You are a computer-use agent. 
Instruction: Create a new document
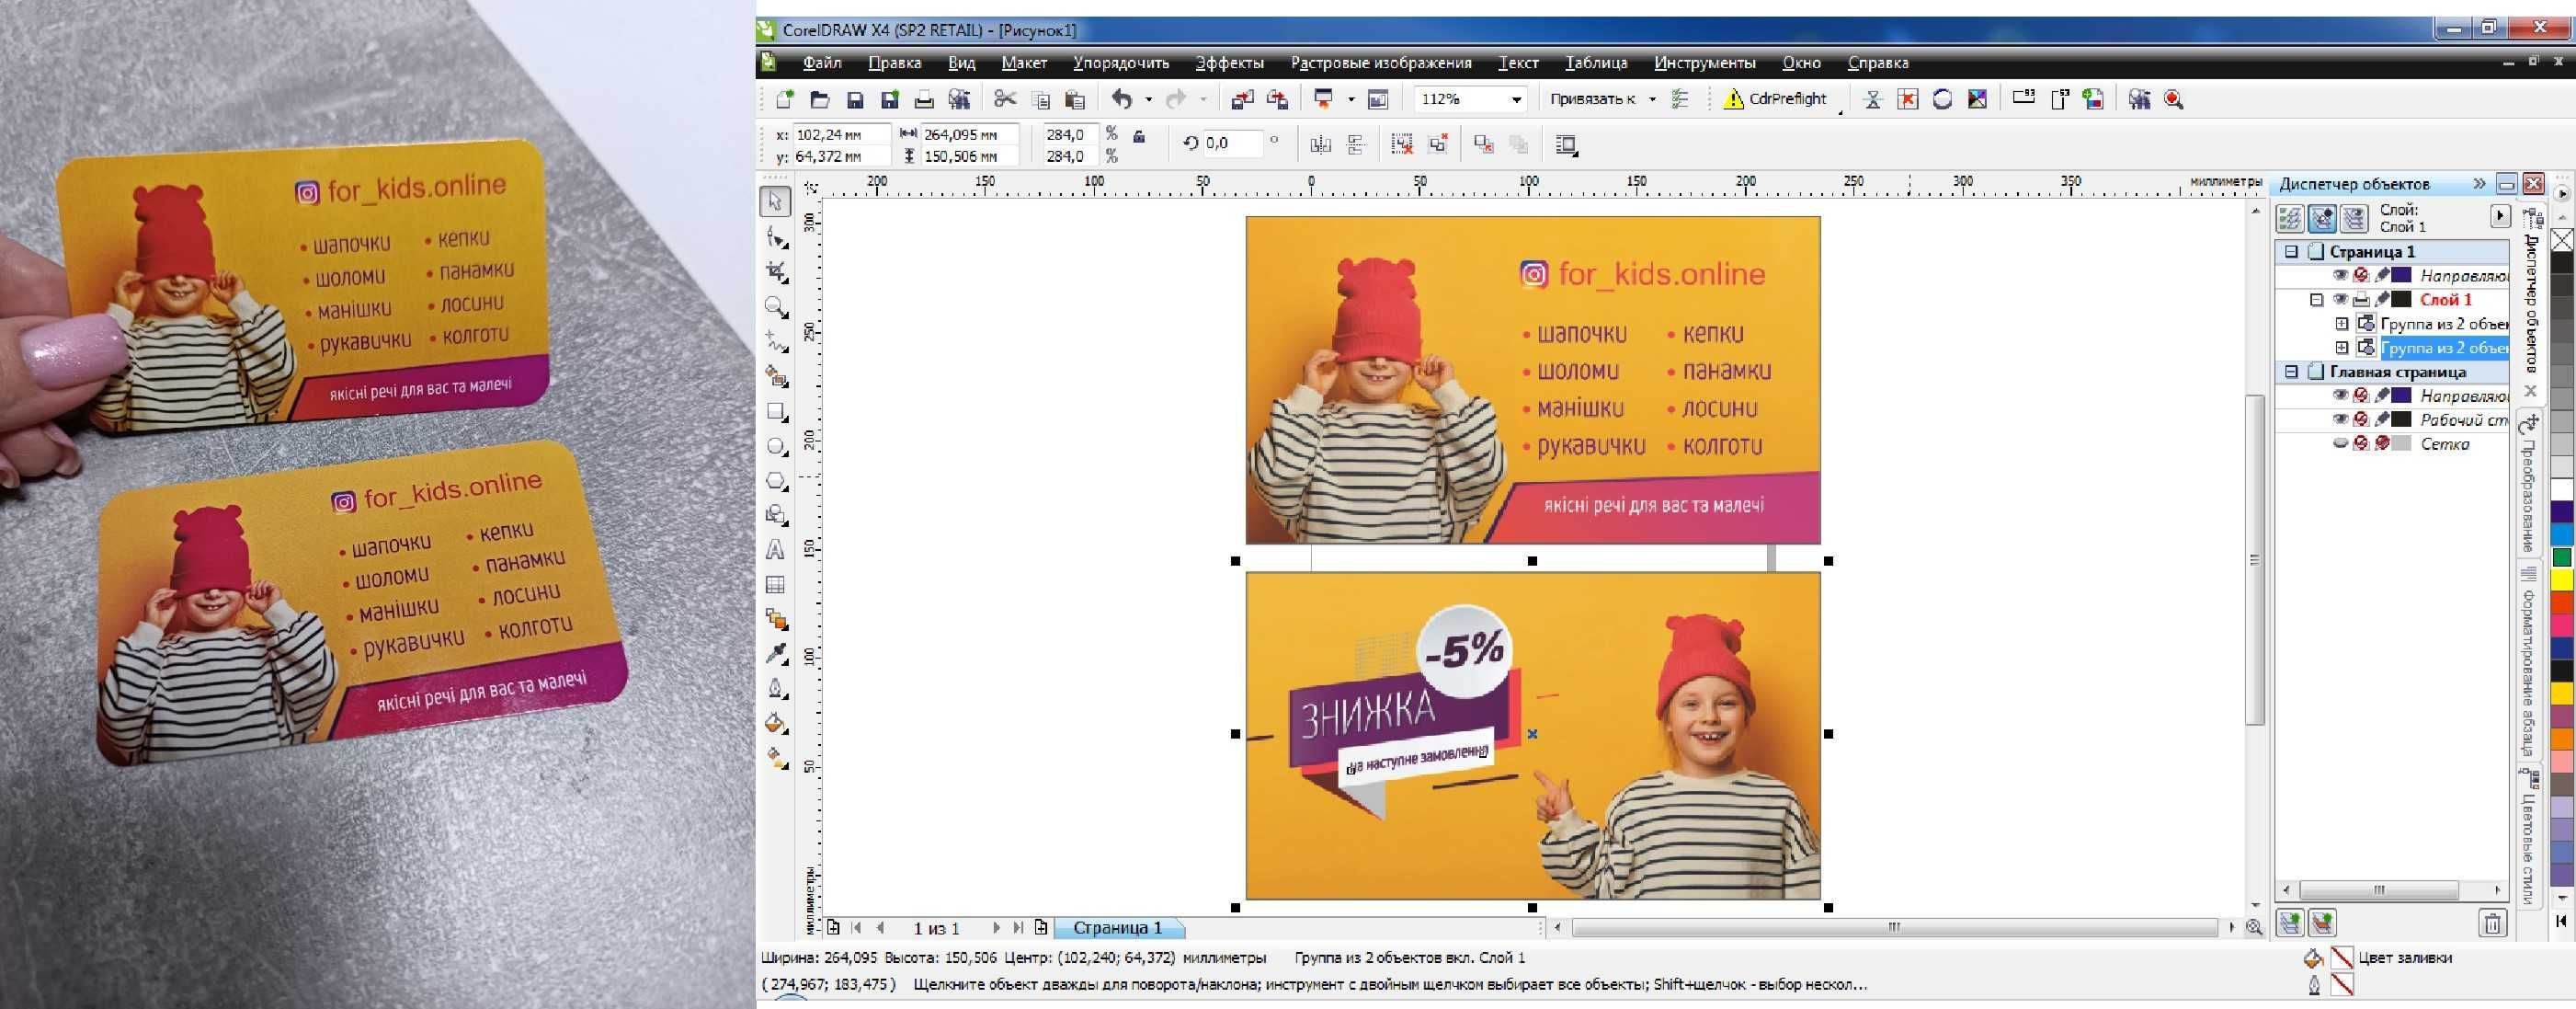point(785,99)
